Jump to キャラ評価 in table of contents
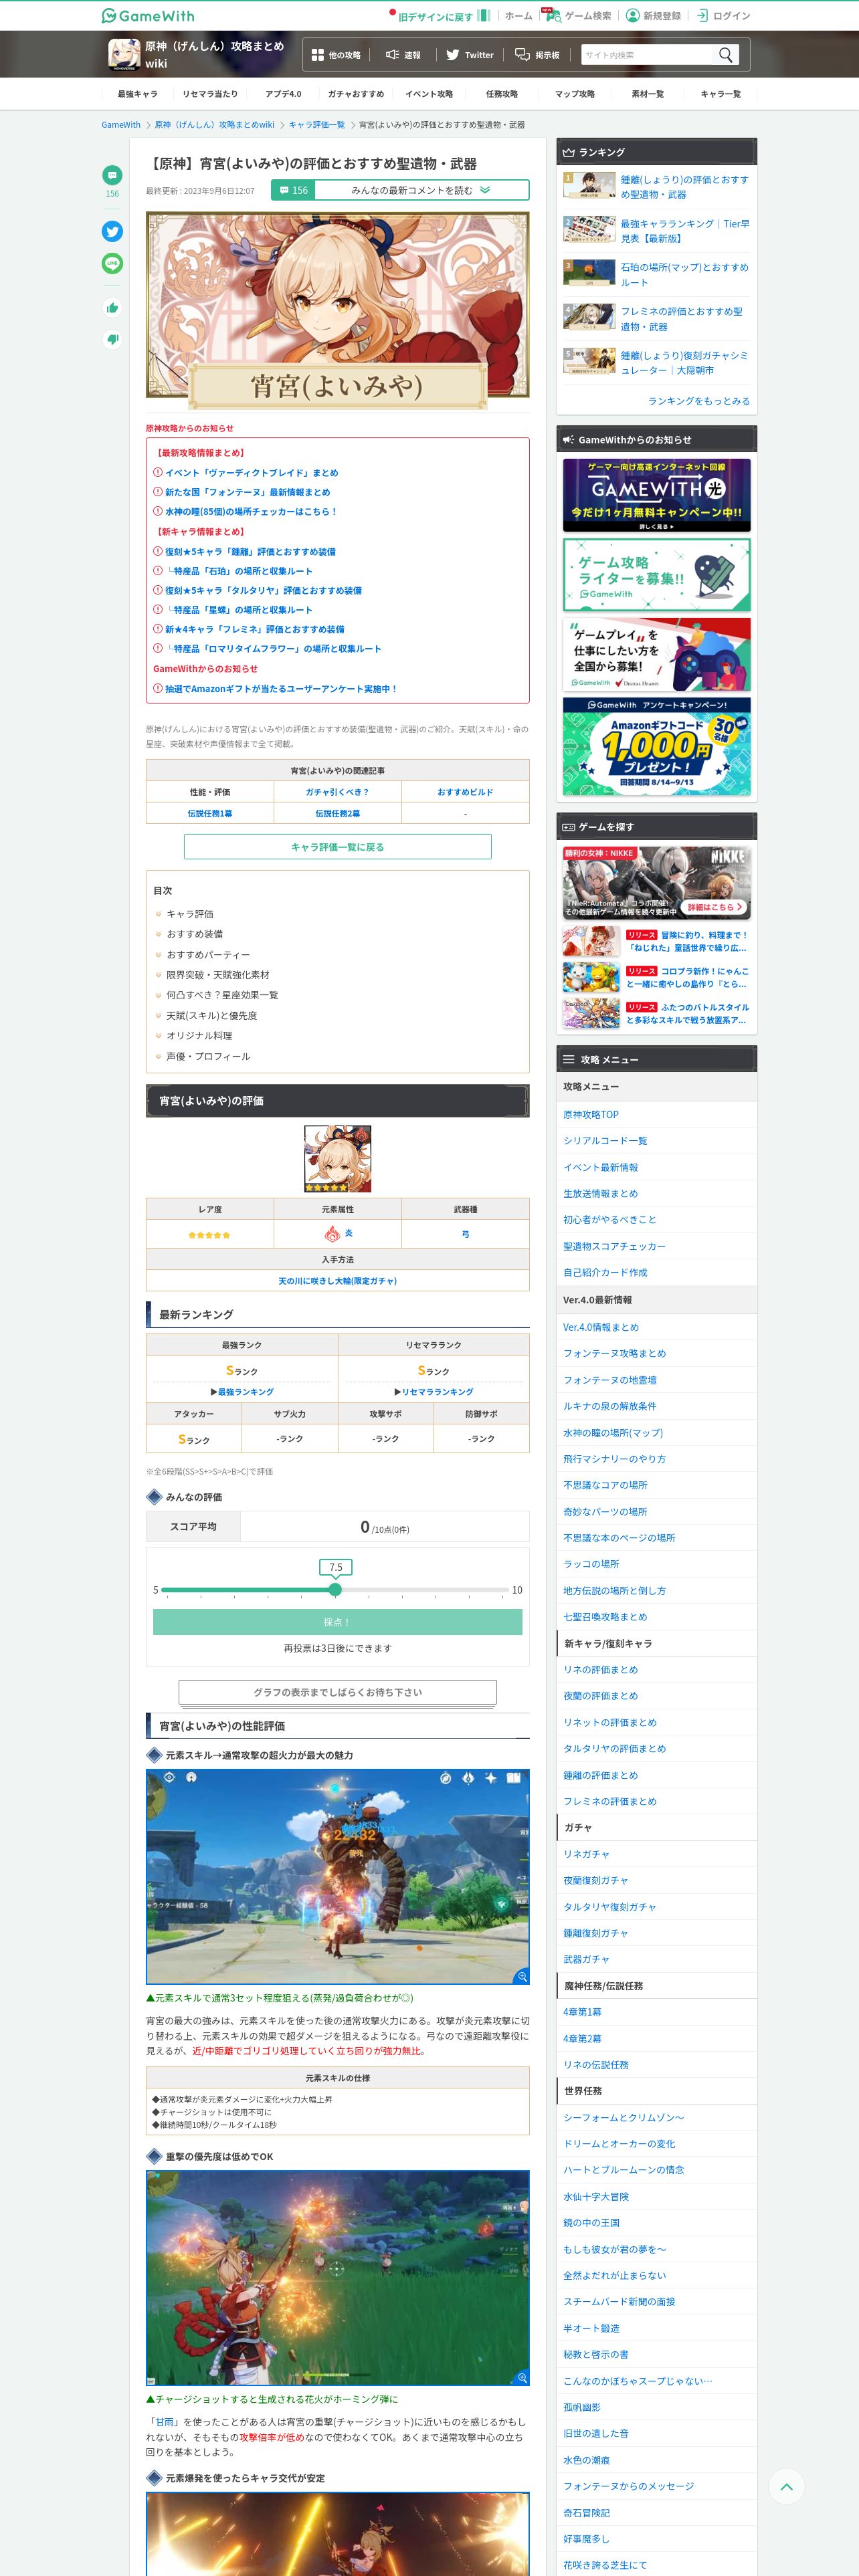Screen dimensions: 859x2576 189,914
